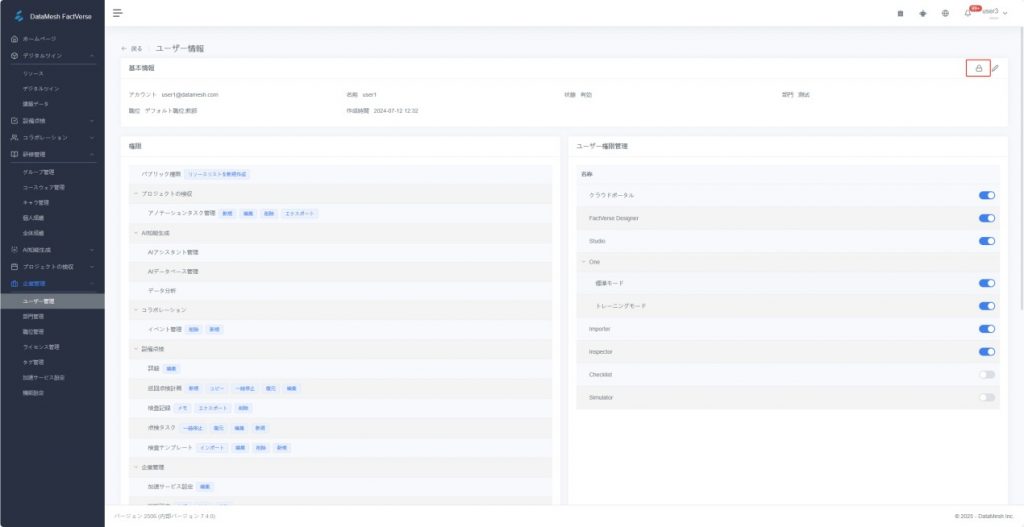
Task: Click the エクスポート tag in アノテーションタスク管理 row
Action: click(299, 213)
